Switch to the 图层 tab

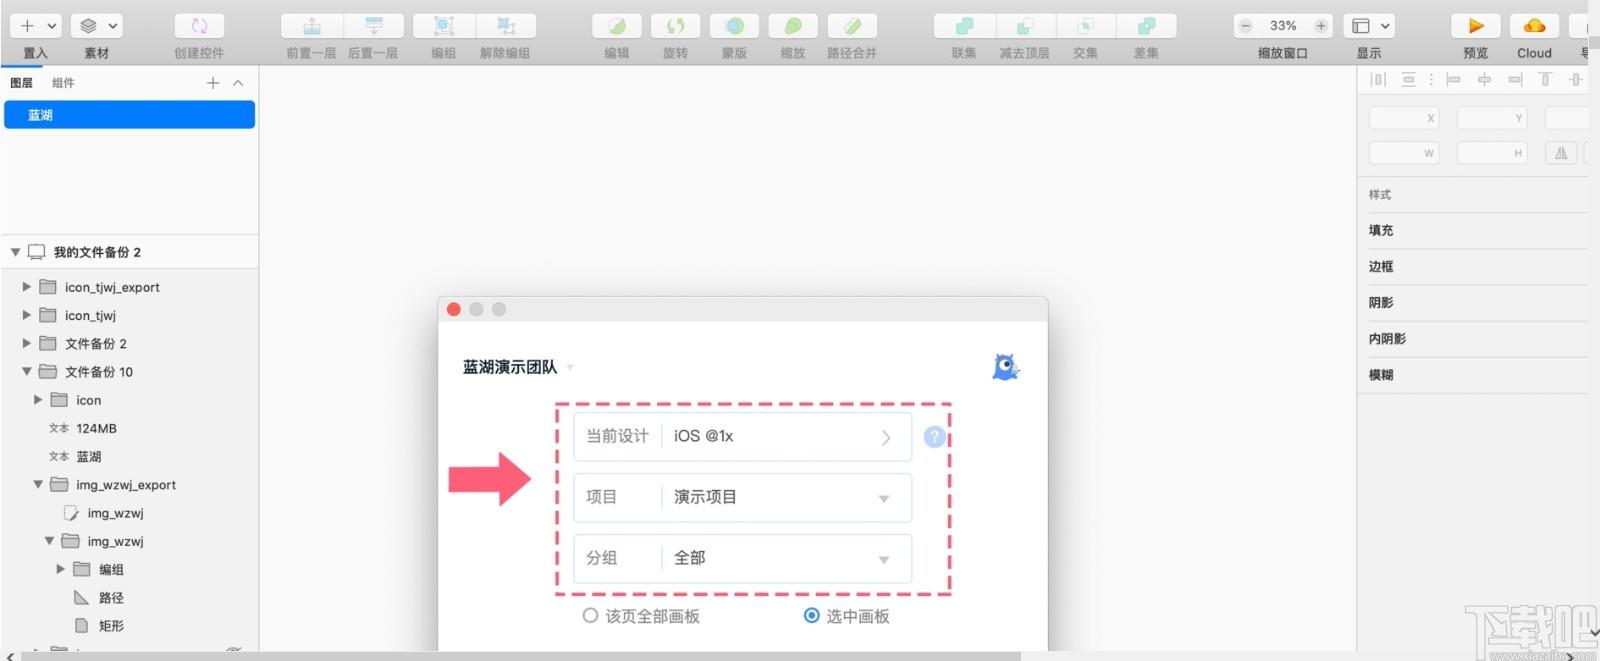tap(21, 83)
